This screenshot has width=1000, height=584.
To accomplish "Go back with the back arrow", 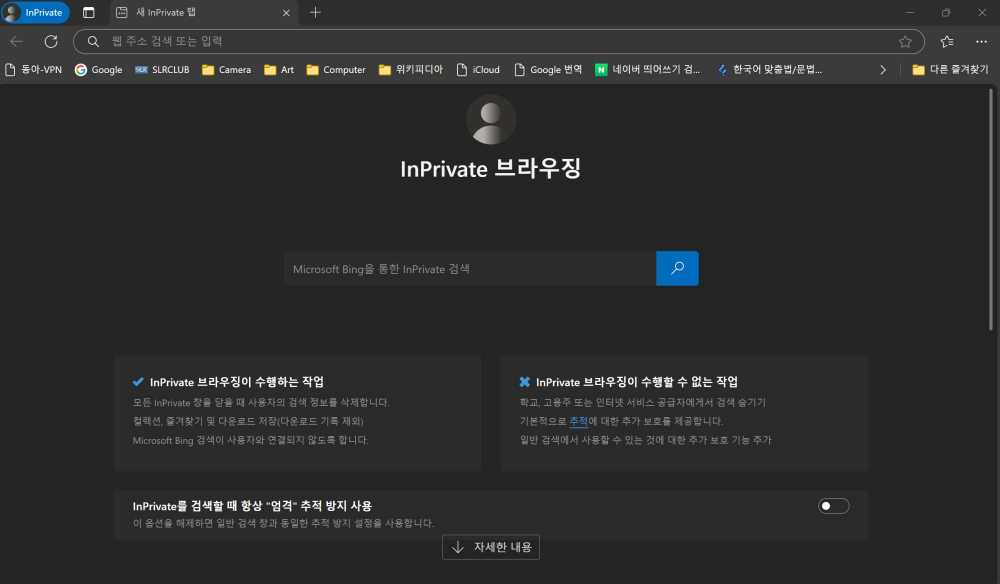I will click(17, 41).
